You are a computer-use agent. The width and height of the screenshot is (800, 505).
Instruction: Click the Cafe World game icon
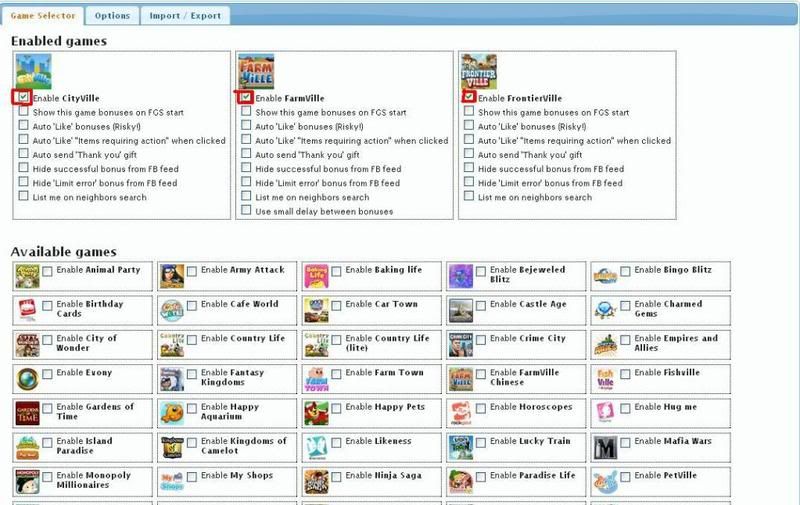pyautogui.click(x=172, y=310)
